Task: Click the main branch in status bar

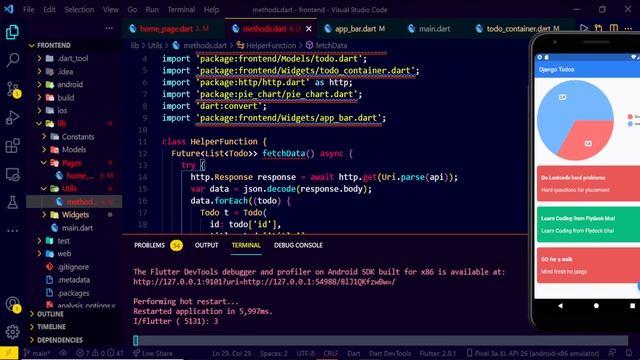Action: coord(36,353)
